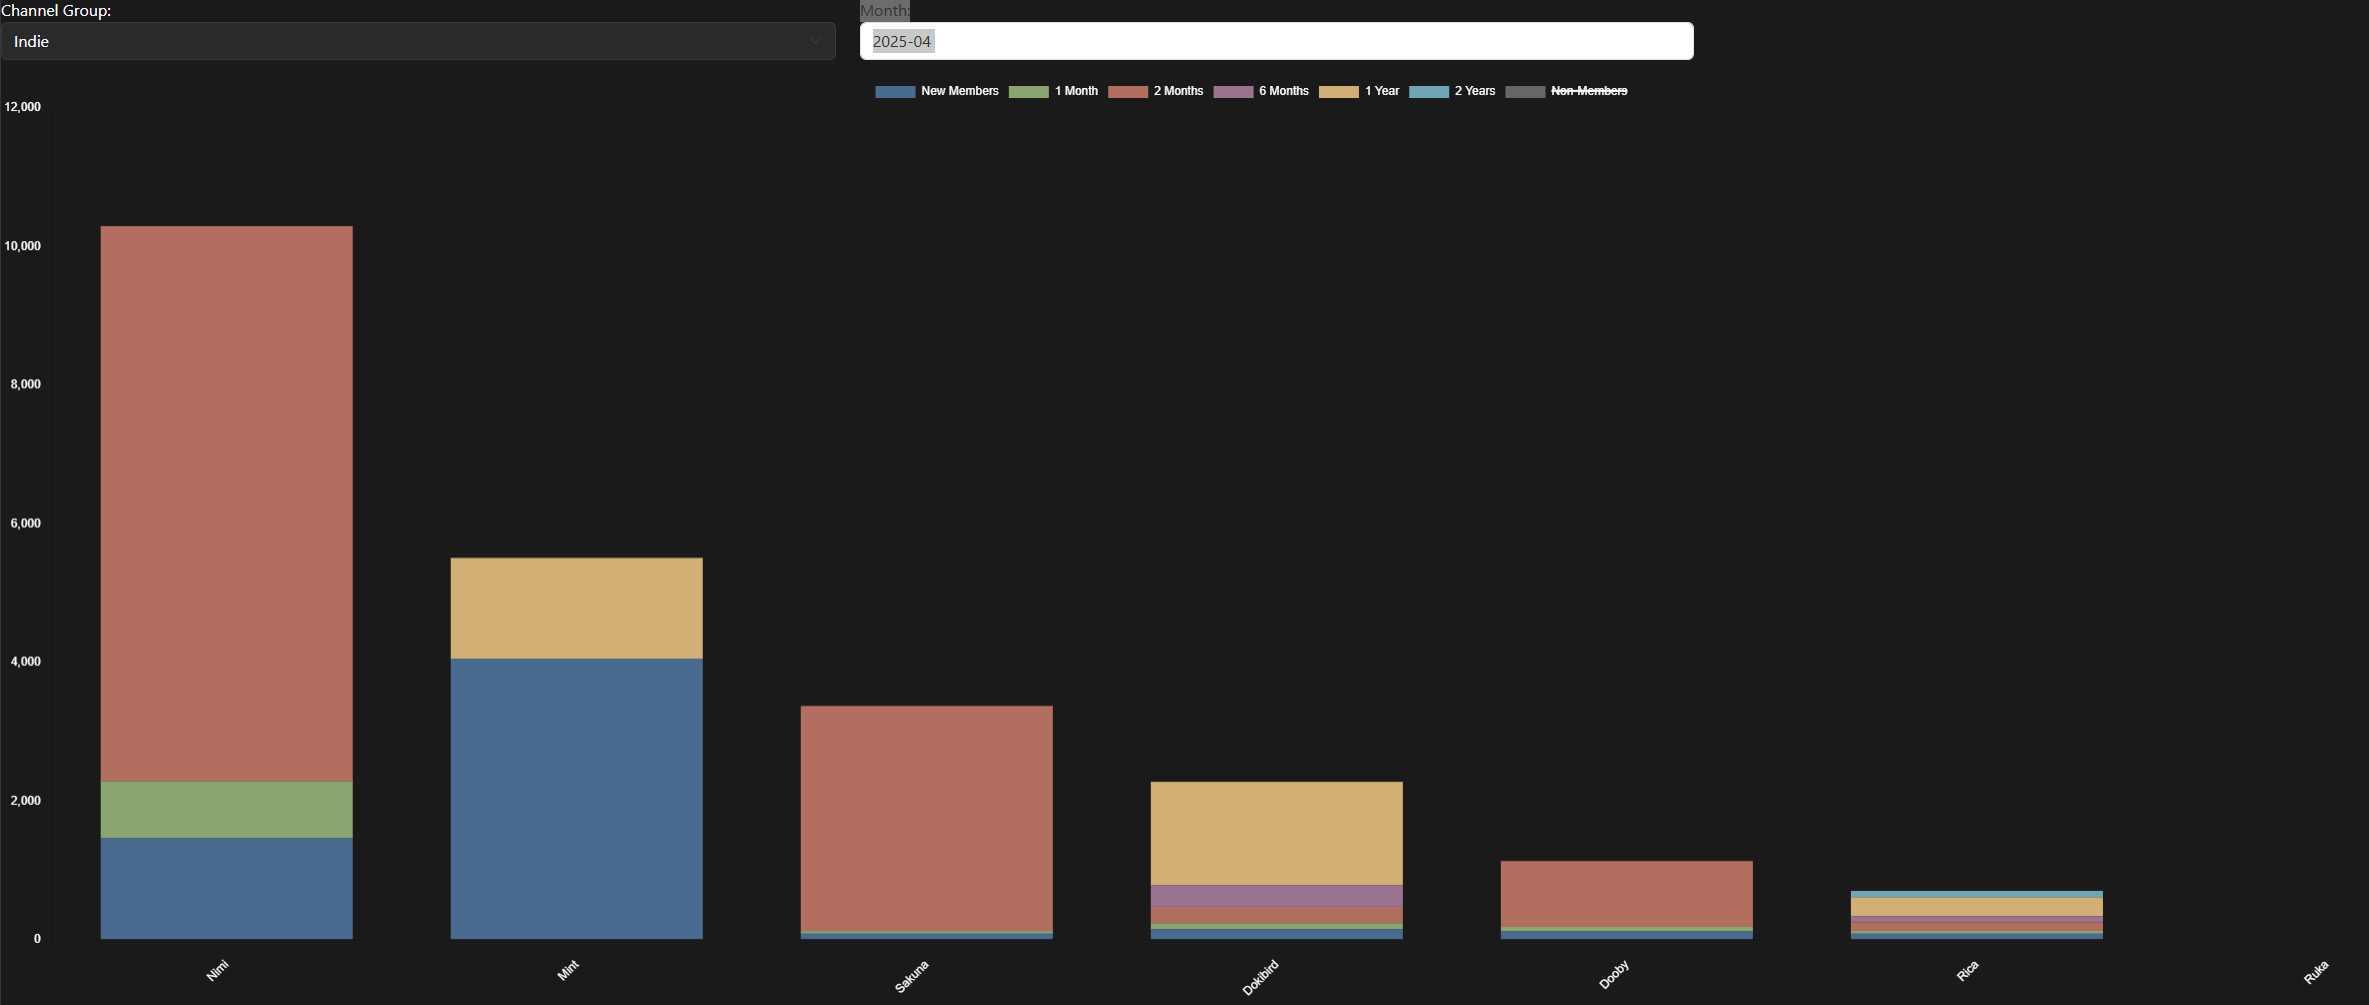The image size is (2369, 1005).
Task: Toggle 6 Months legend entry
Action: click(1283, 91)
